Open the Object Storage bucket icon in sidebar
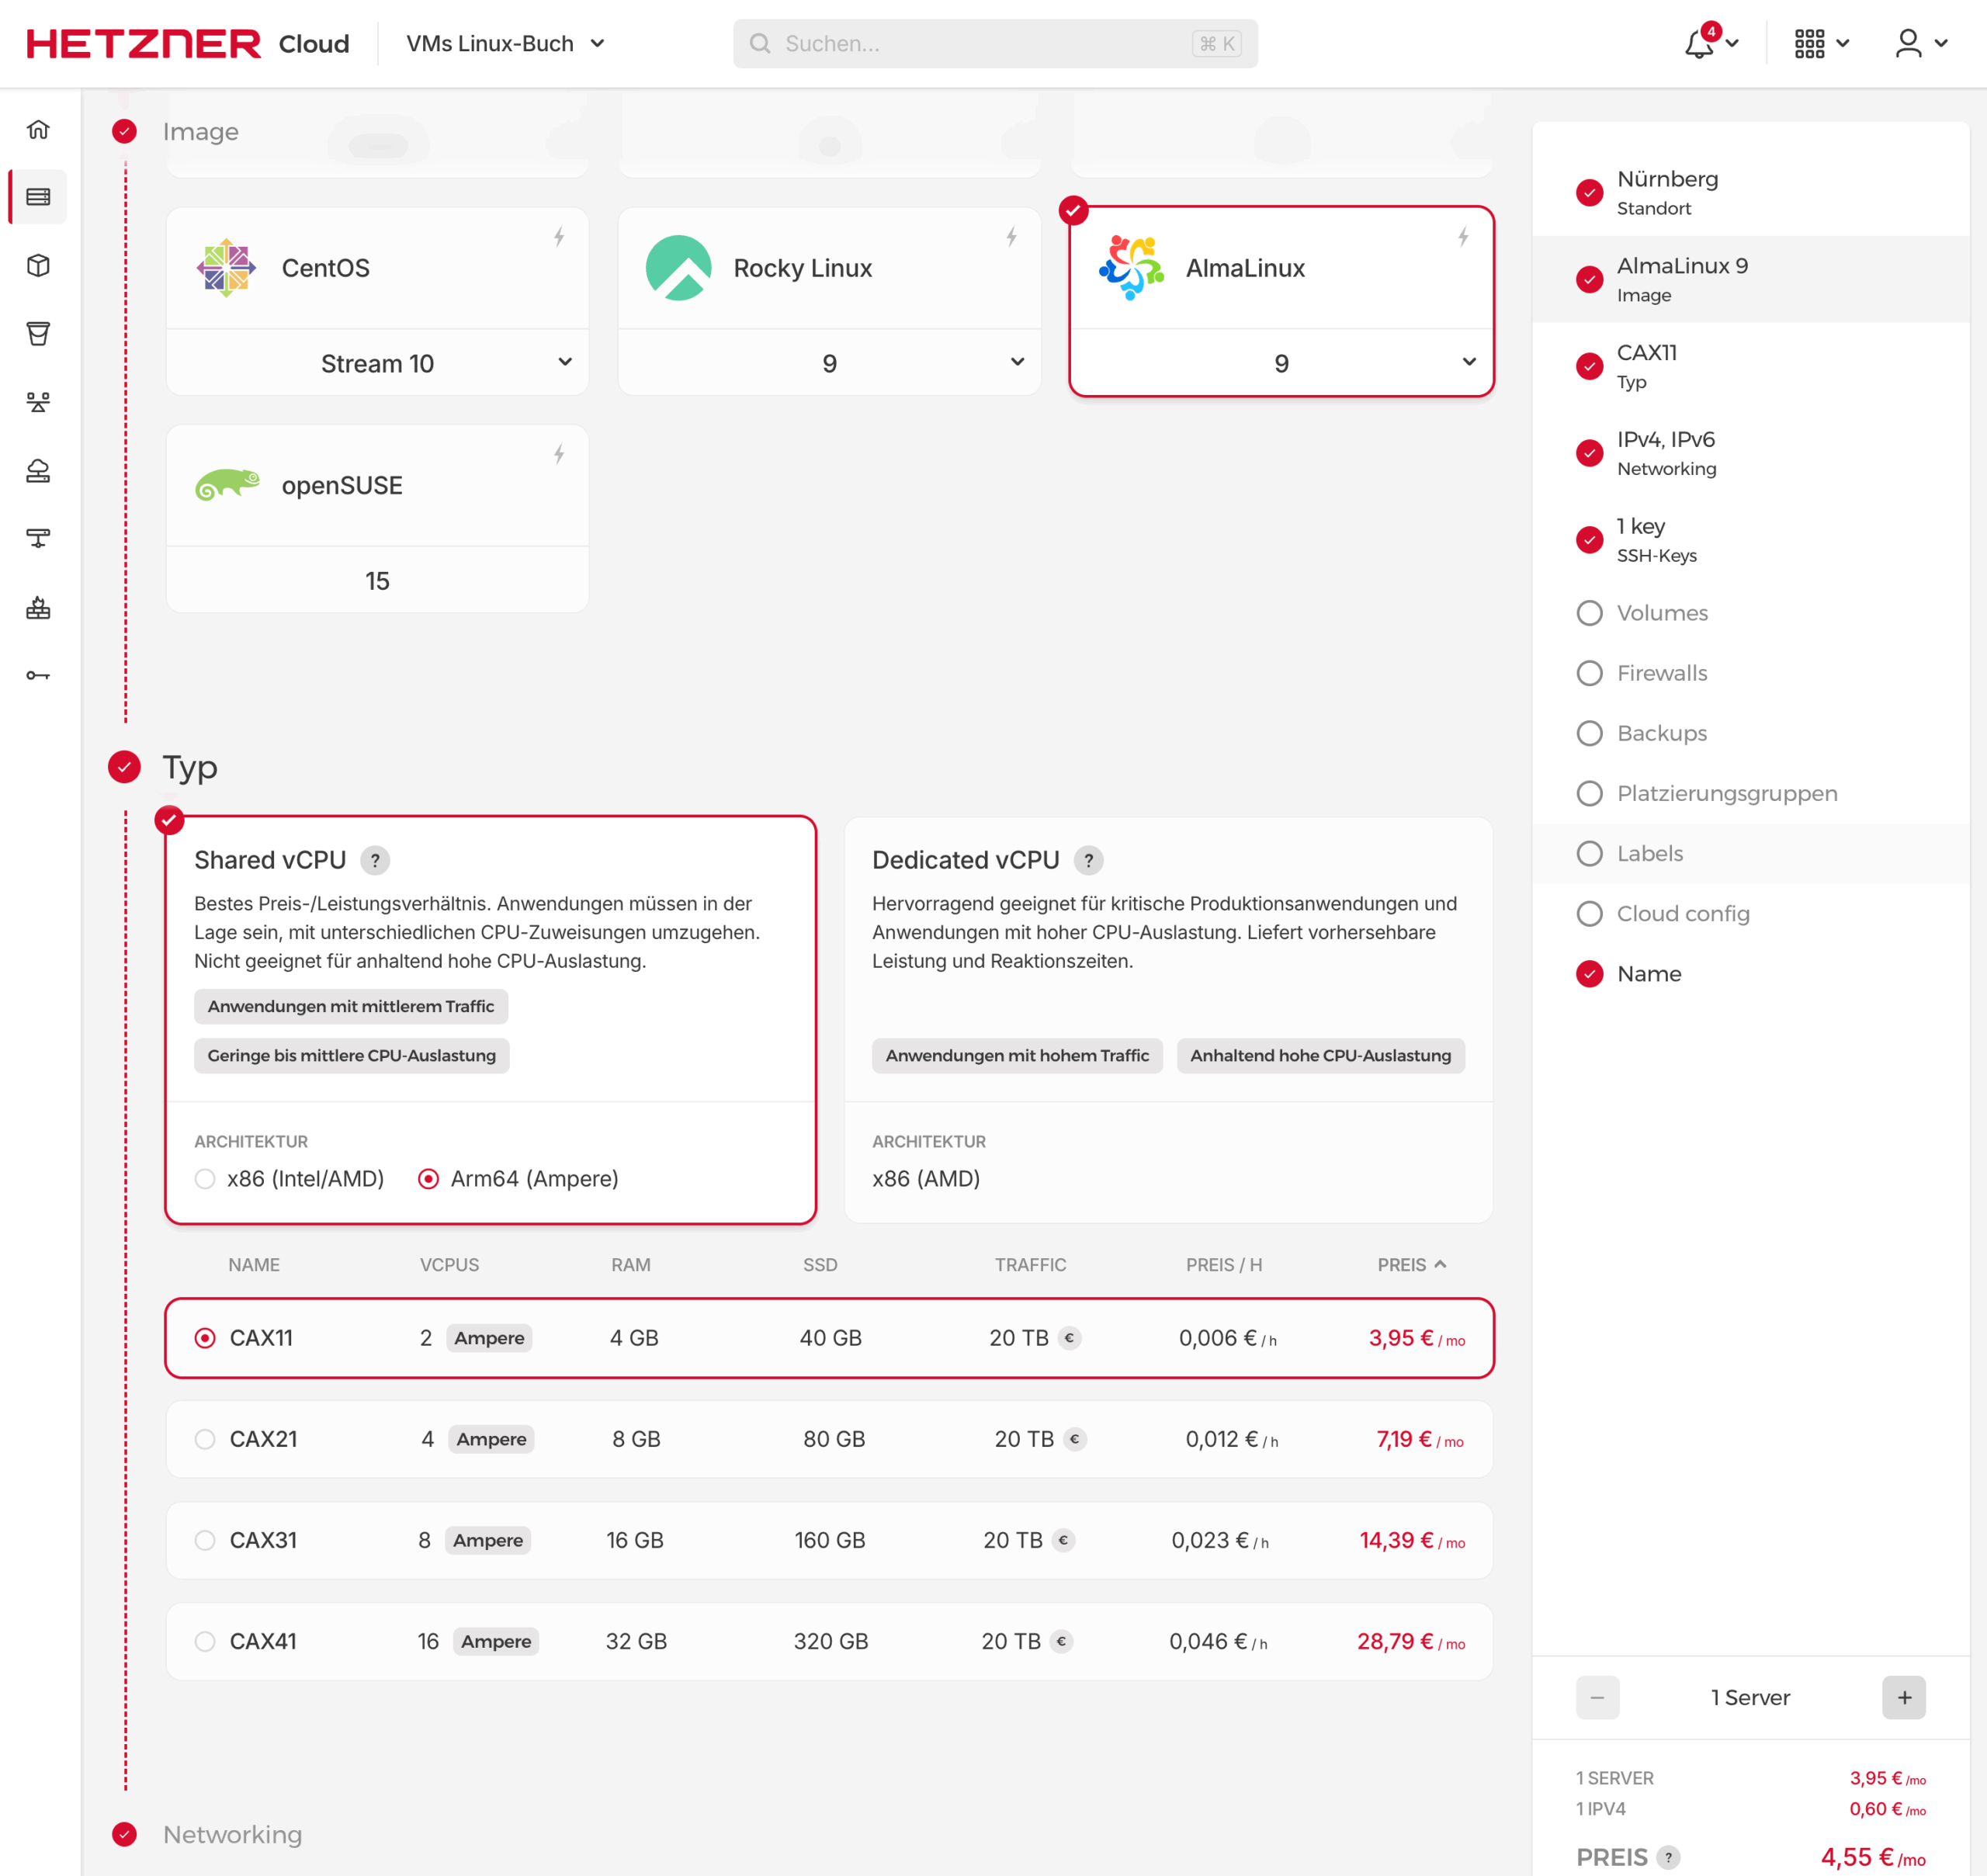Image resolution: width=1987 pixels, height=1876 pixels. tap(38, 334)
